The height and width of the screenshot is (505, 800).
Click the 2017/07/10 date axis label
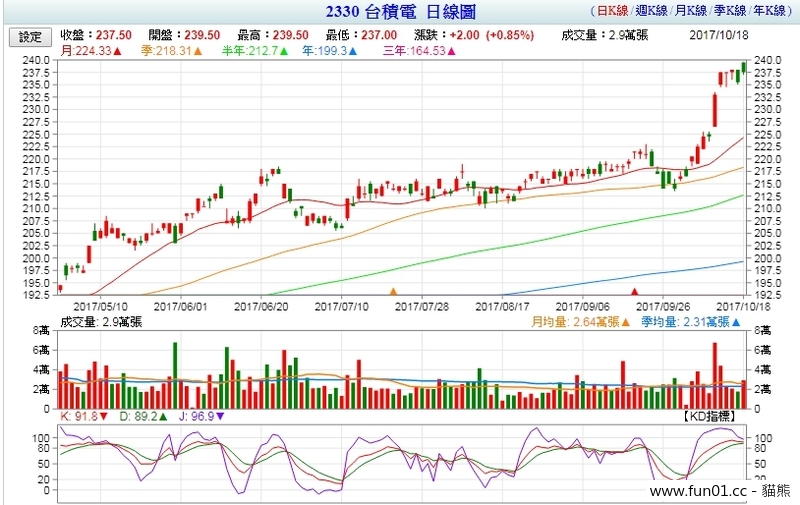341,307
